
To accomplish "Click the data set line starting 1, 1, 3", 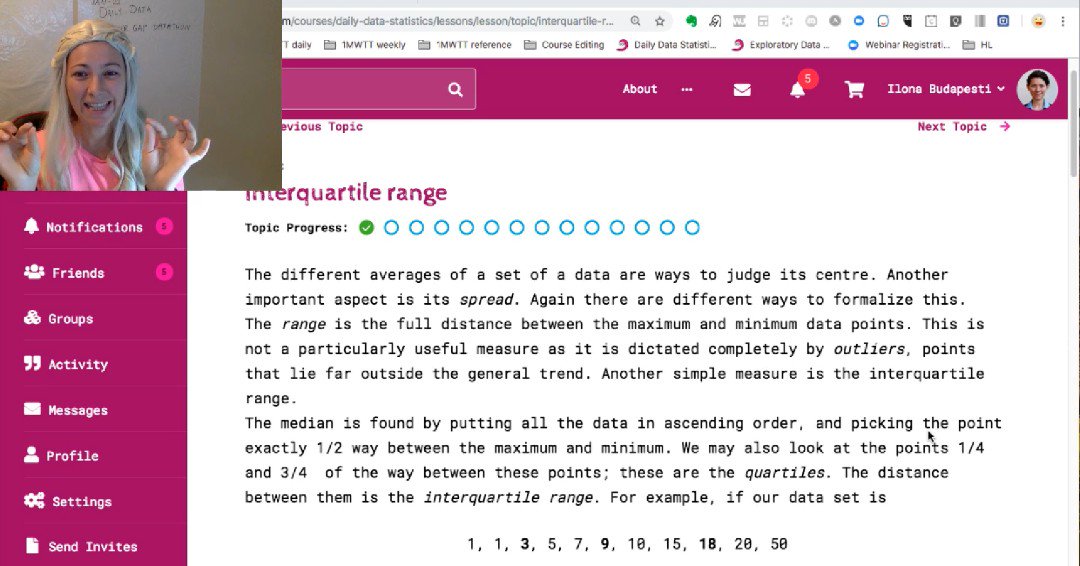I will pos(627,544).
